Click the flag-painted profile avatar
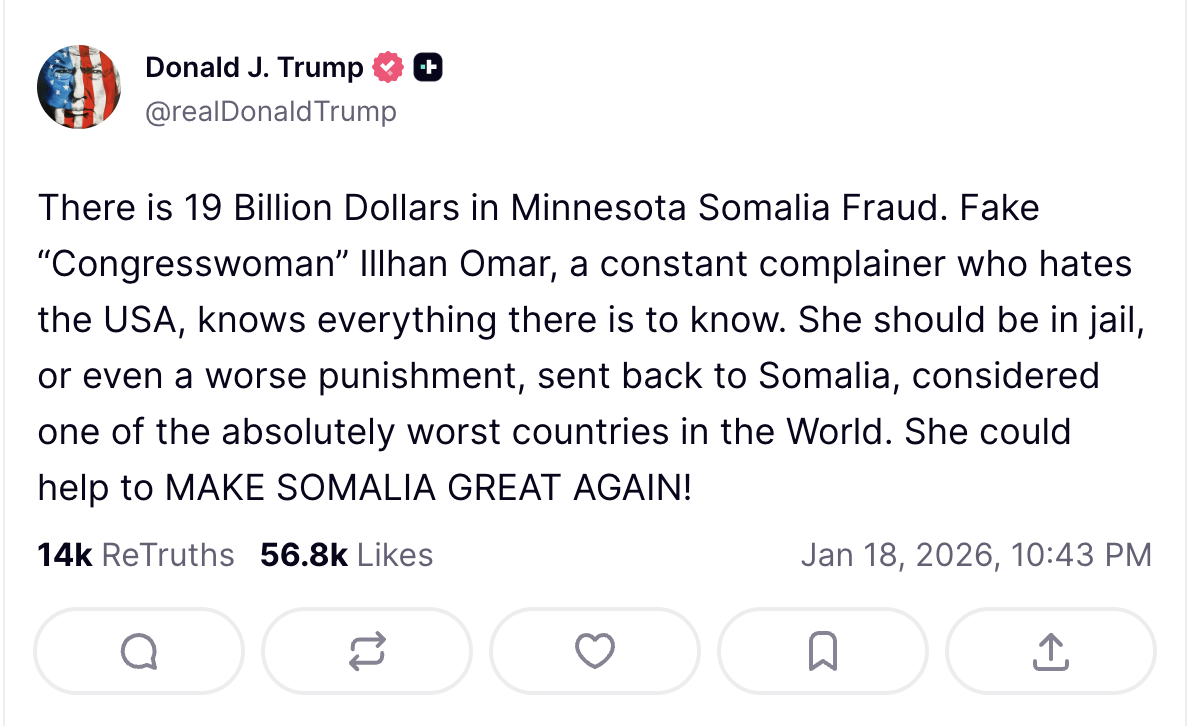This screenshot has height=726, width=1194. [80, 87]
